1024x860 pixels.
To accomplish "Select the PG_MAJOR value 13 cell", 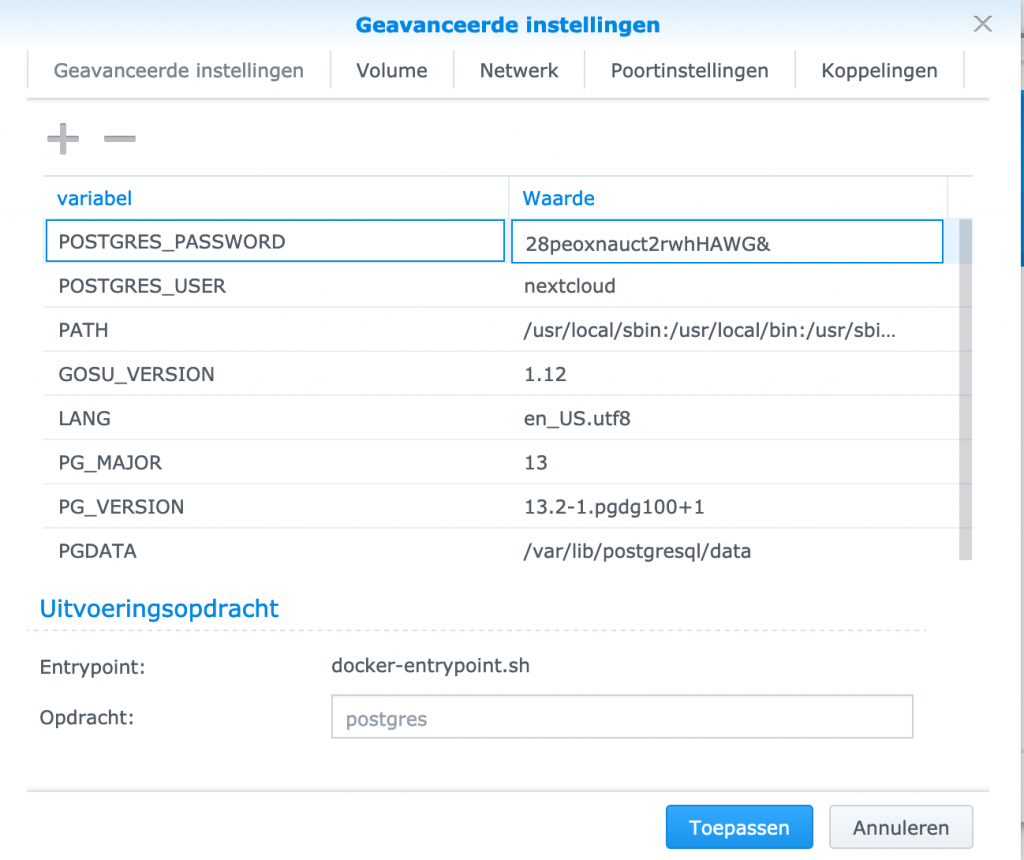I will coord(728,462).
